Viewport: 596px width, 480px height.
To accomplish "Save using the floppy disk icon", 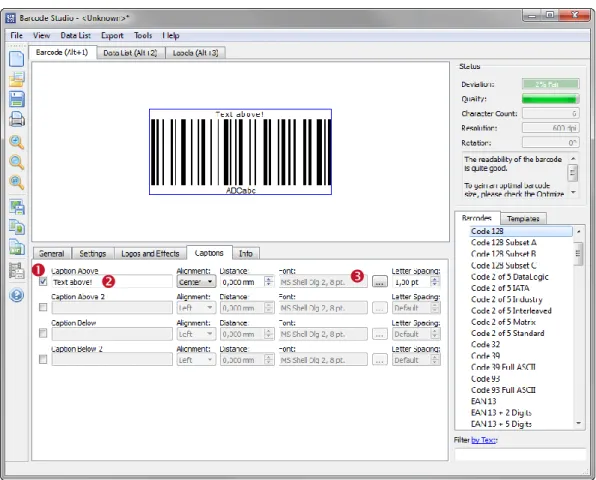I will pyautogui.click(x=16, y=99).
